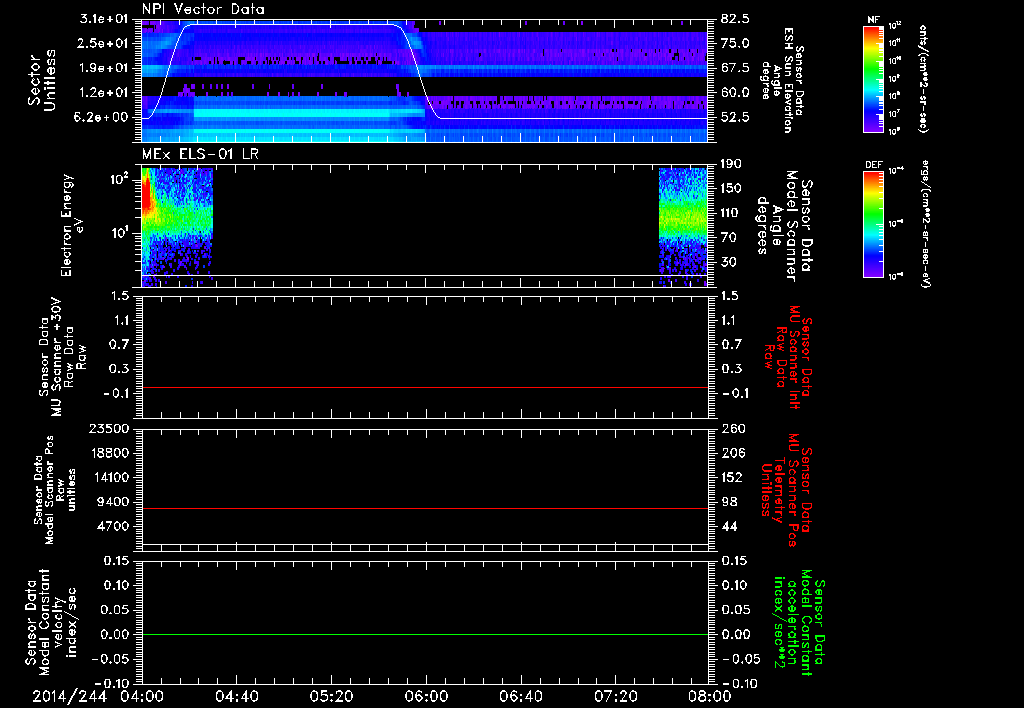Click the ELS spectrogram block near 08:00
The height and width of the screenshot is (708, 1024).
tap(683, 227)
